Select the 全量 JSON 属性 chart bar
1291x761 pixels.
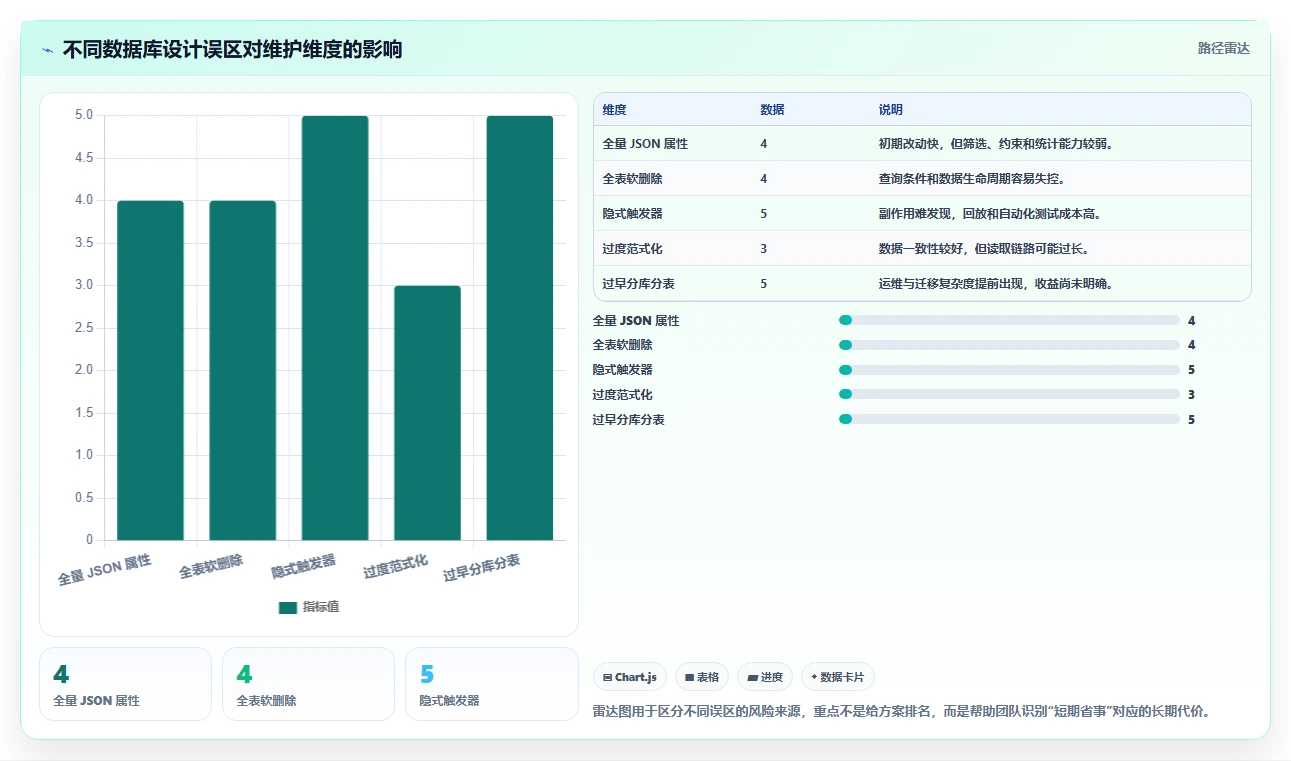pos(150,370)
